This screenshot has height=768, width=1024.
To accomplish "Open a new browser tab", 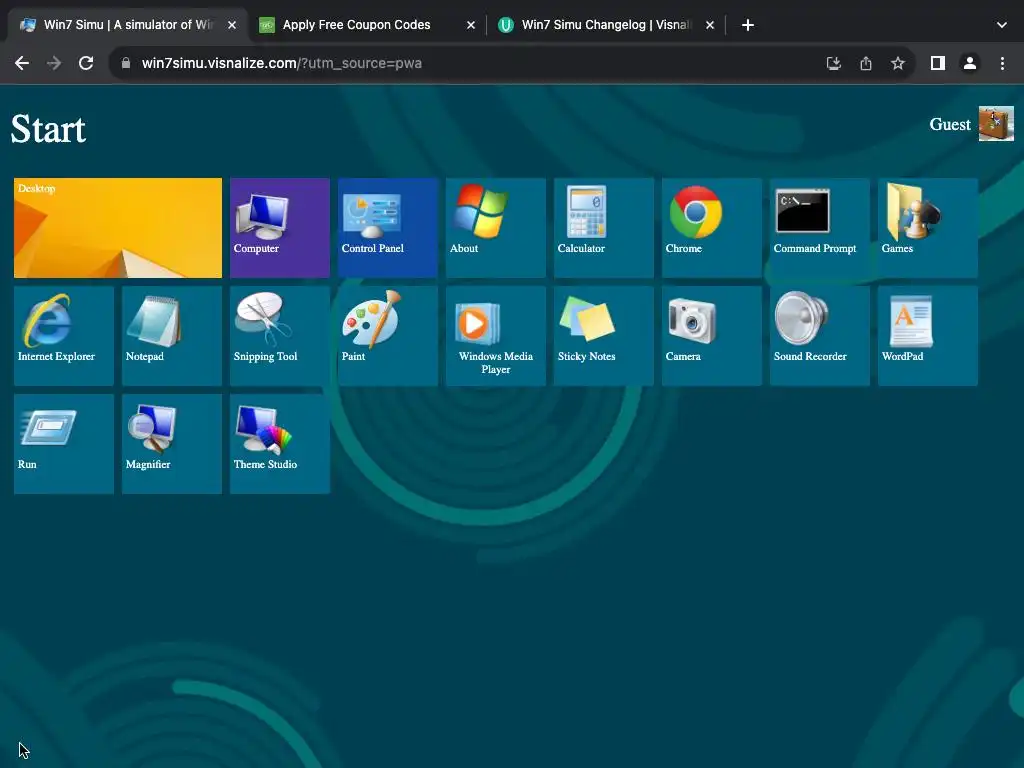I will click(x=748, y=25).
